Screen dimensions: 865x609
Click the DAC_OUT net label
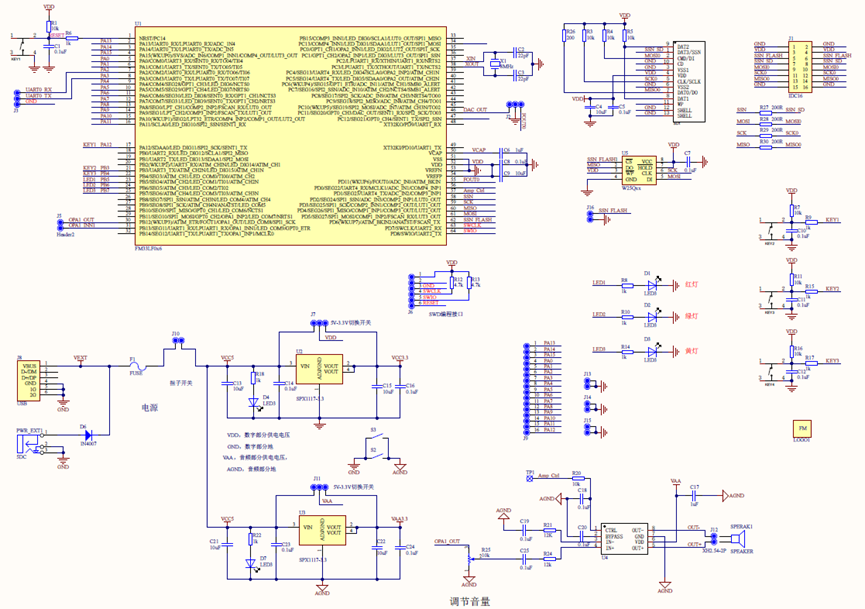pyautogui.click(x=475, y=110)
